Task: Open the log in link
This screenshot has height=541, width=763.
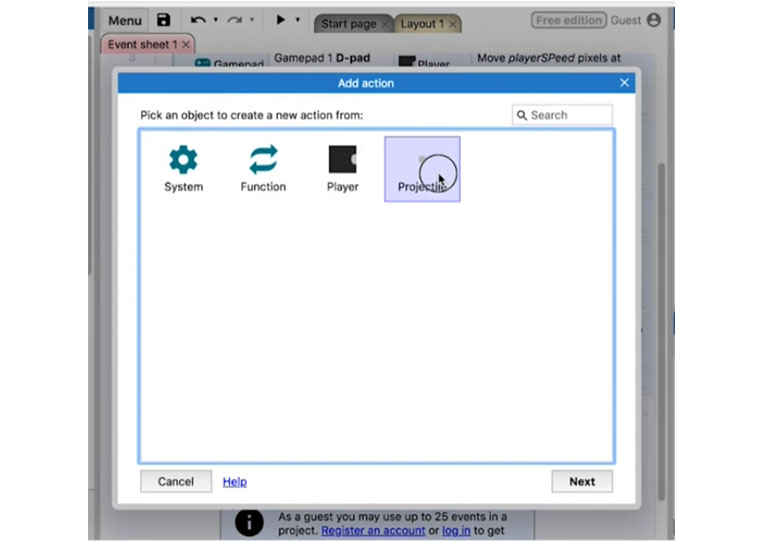Action: click(x=456, y=530)
